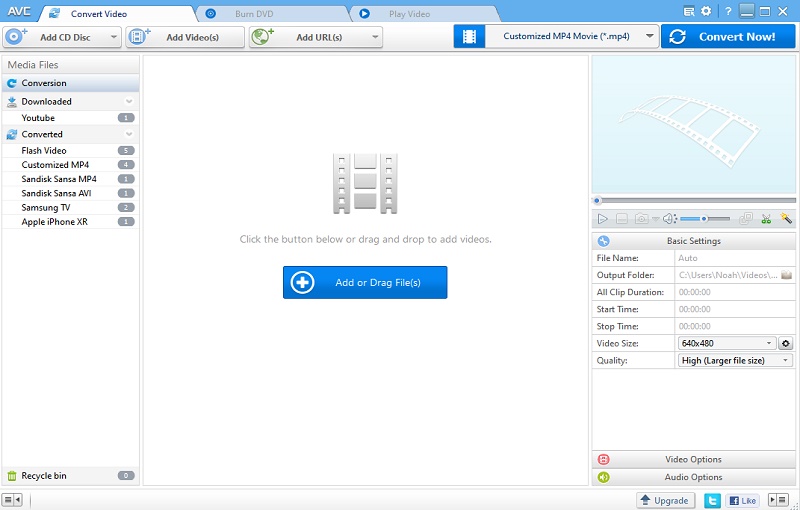Click the output profile film strip icon

click(x=469, y=37)
